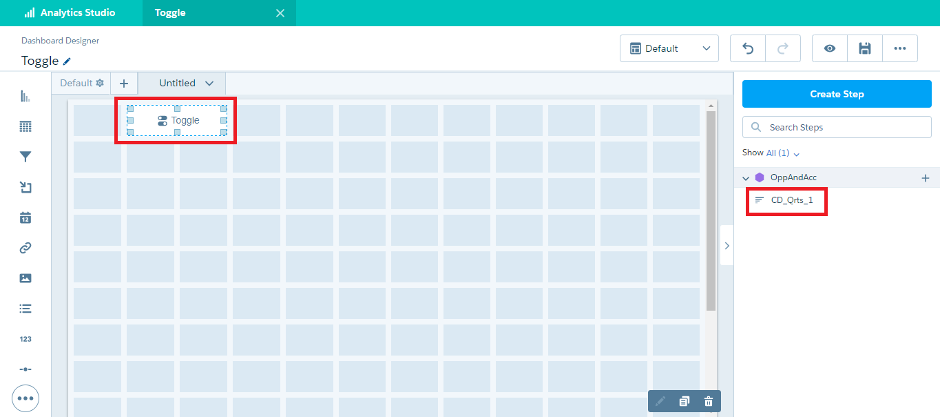941x418 pixels.
Task: Select the Toggle widget on the canvas
Action: click(176, 121)
